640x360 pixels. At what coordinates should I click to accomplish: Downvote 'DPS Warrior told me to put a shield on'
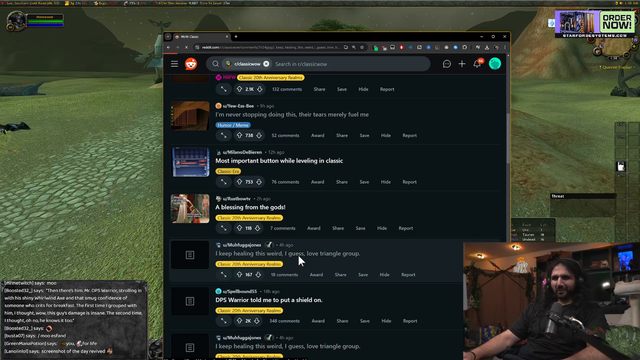point(257,321)
